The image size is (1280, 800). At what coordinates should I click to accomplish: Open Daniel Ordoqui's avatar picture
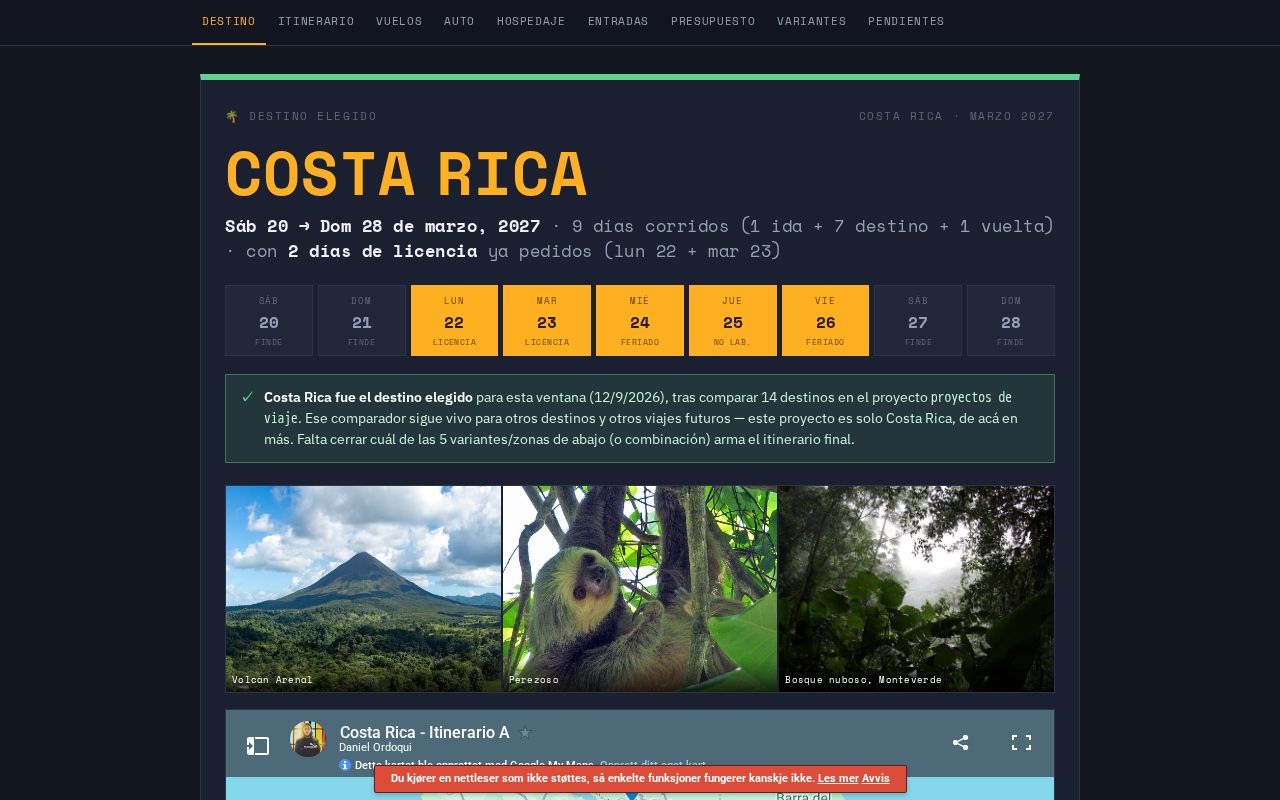(308, 739)
